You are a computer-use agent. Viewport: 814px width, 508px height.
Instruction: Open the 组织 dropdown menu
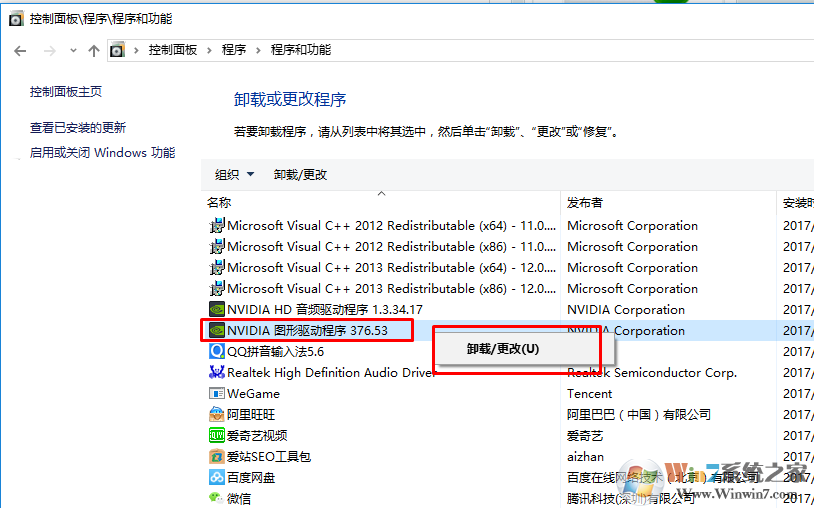point(234,175)
